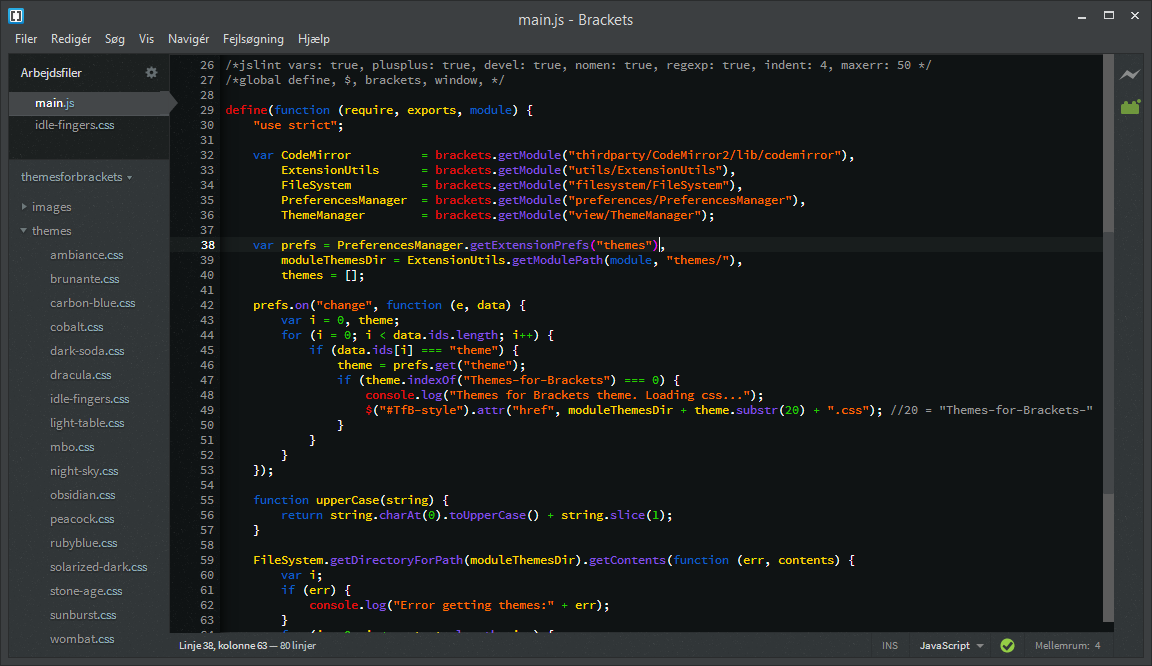1152x666 pixels.
Task: Click console.log on line 62
Action: pos(348,605)
